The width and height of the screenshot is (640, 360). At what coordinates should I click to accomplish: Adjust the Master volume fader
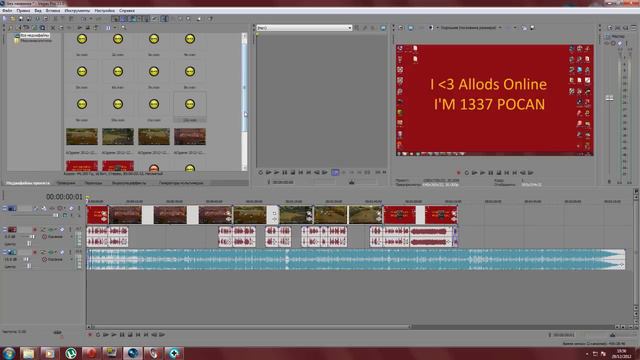click(609, 98)
